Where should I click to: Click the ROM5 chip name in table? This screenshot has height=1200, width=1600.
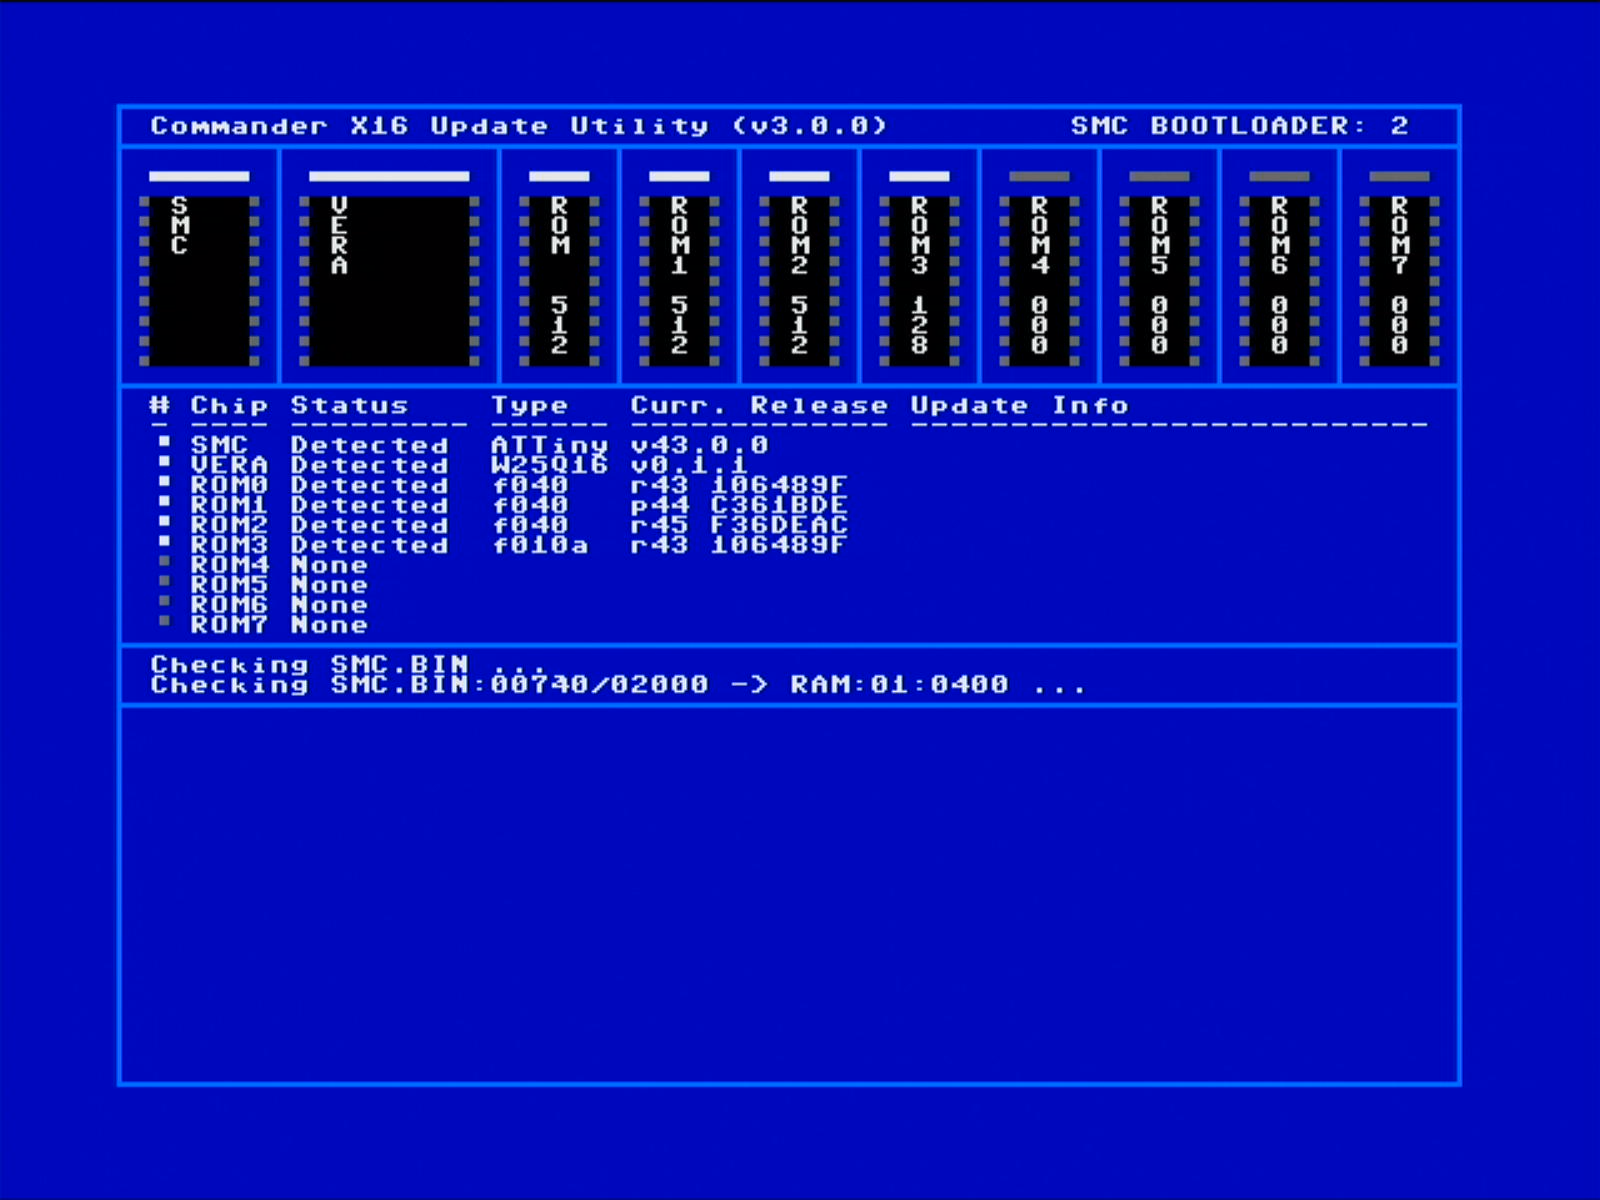[229, 585]
